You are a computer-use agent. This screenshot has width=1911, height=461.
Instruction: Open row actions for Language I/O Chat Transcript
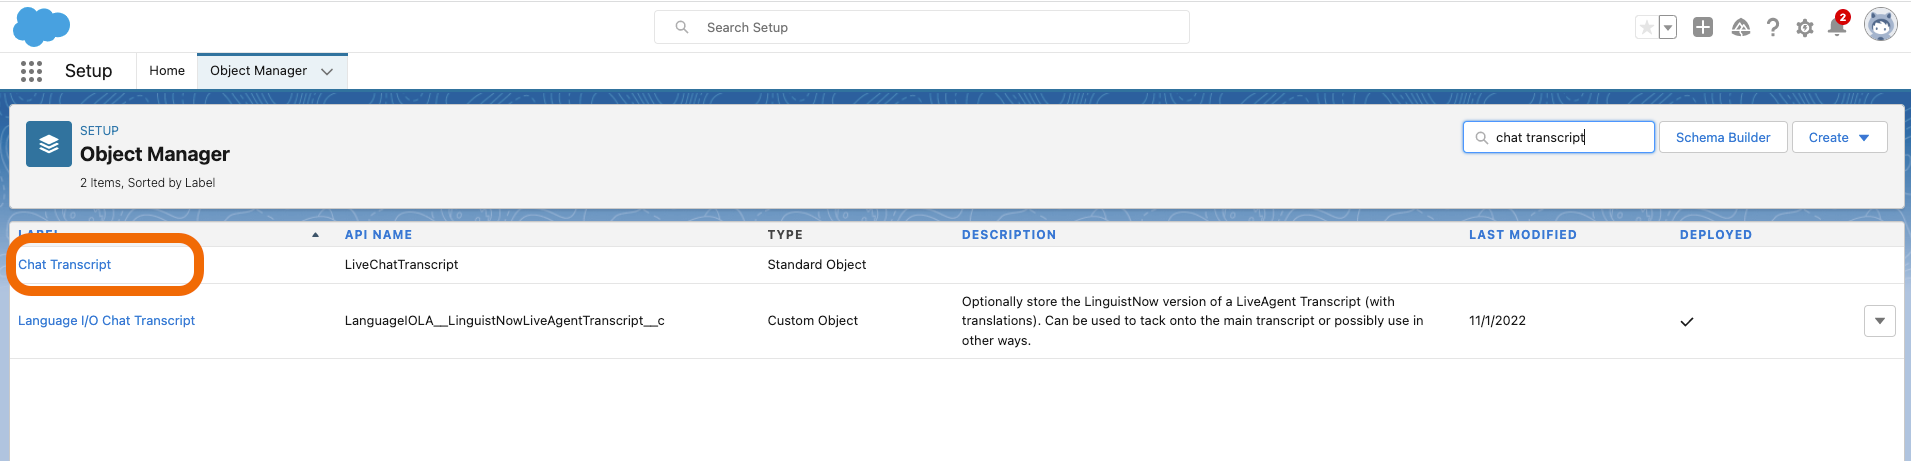click(x=1880, y=321)
